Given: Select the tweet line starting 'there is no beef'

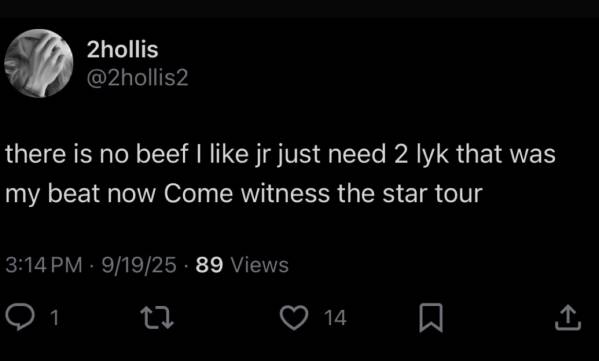Looking at the screenshot, I should pos(280,155).
